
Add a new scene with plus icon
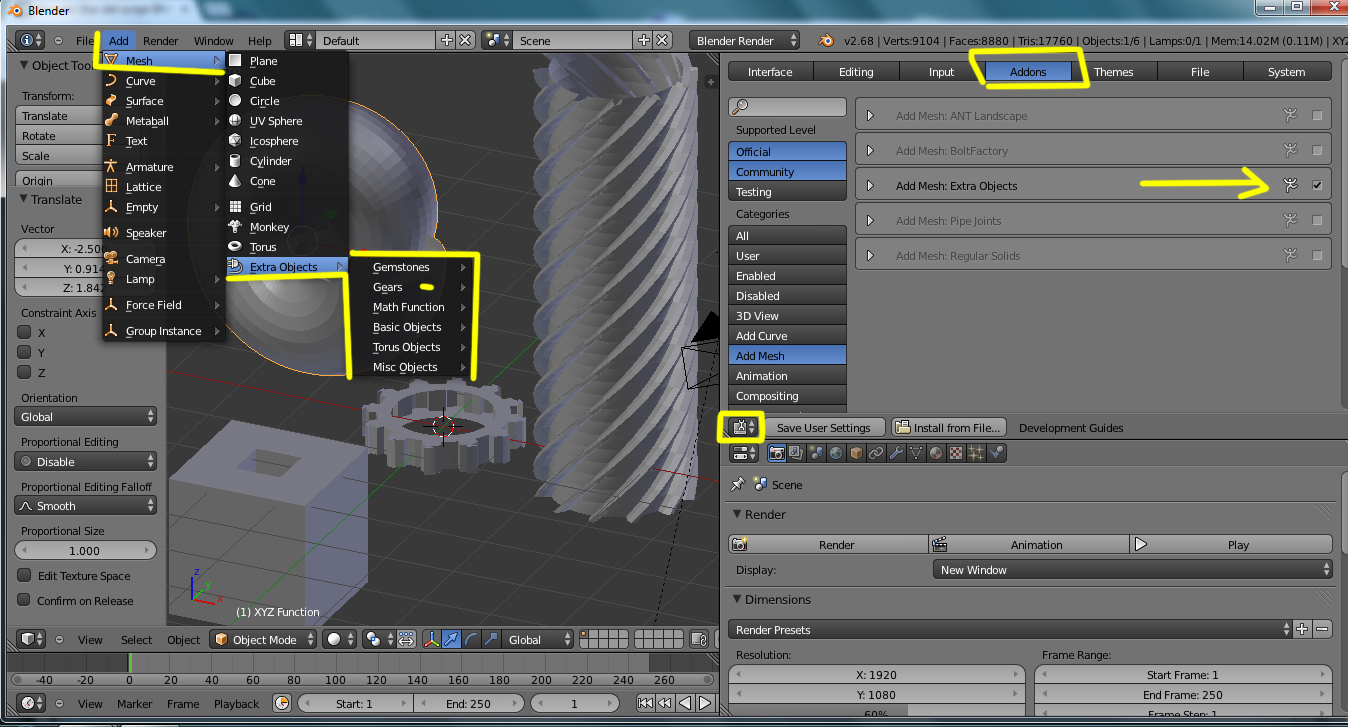point(645,41)
